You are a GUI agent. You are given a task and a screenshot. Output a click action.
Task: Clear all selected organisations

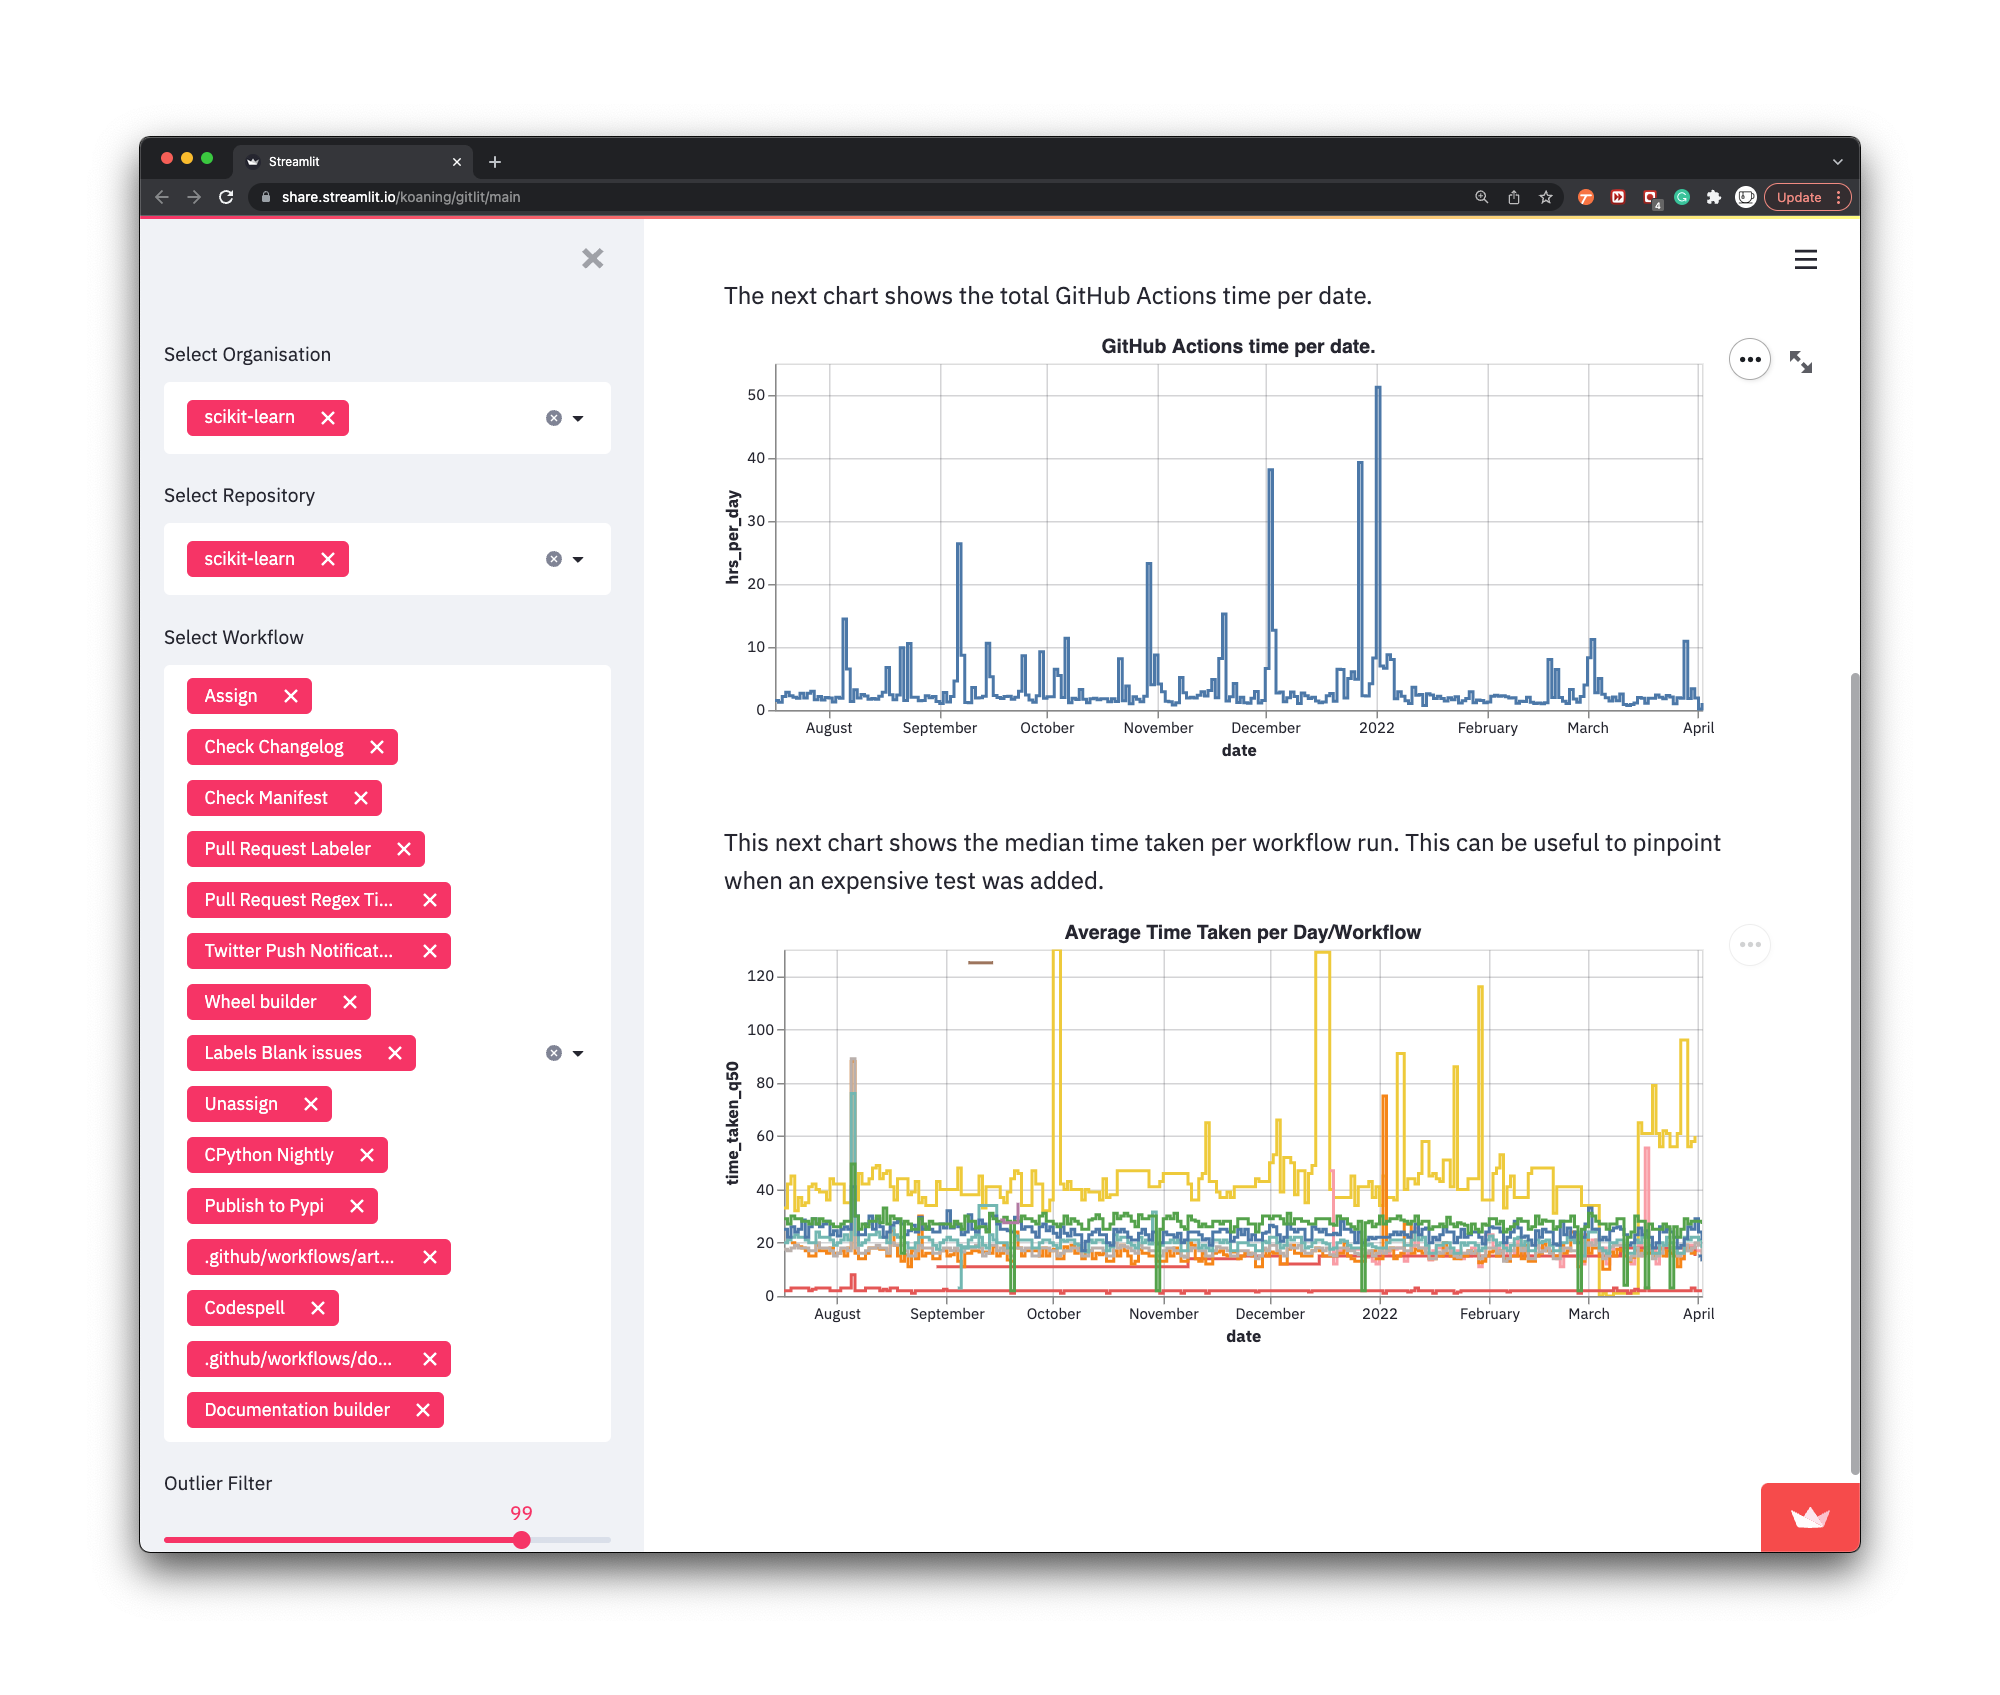coord(553,418)
